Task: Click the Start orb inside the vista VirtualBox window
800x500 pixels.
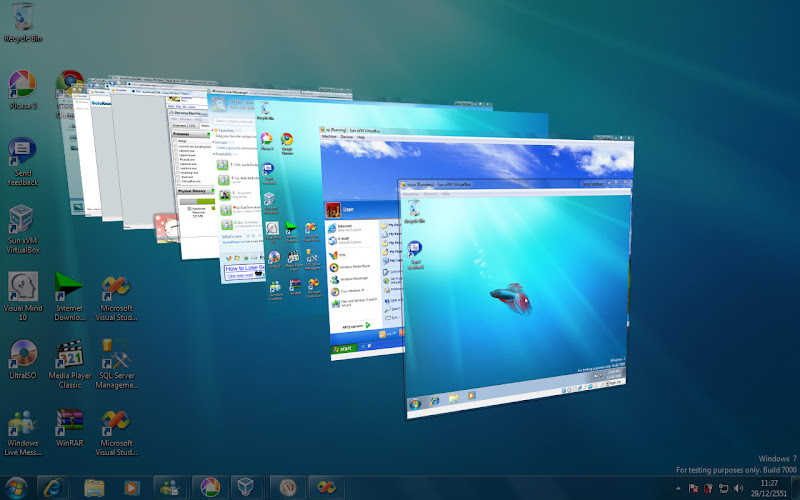Action: pos(415,404)
